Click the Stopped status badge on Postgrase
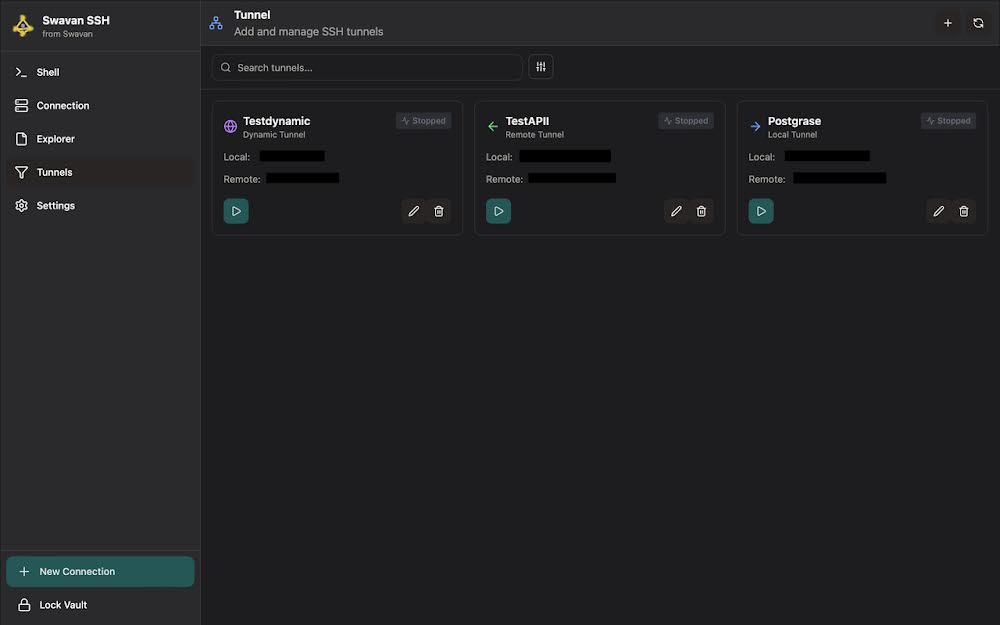The width and height of the screenshot is (1000, 625). coord(948,121)
